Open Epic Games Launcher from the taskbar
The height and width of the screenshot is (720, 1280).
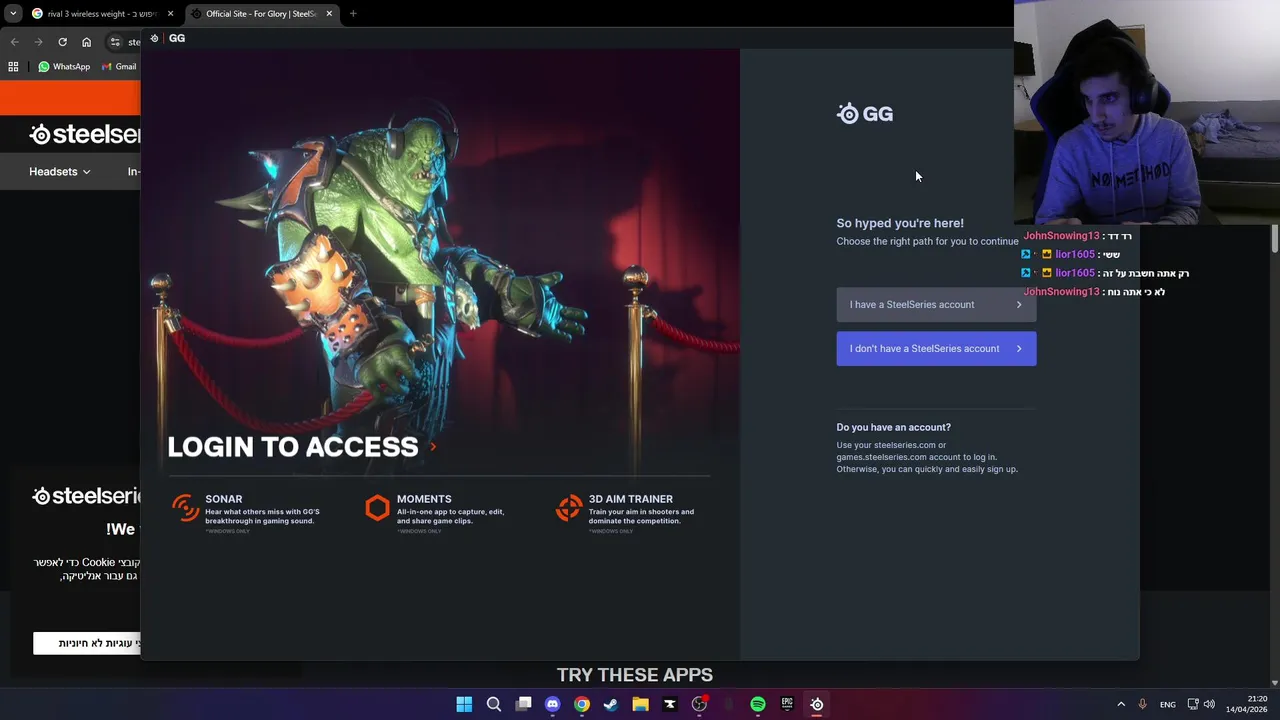[787, 704]
